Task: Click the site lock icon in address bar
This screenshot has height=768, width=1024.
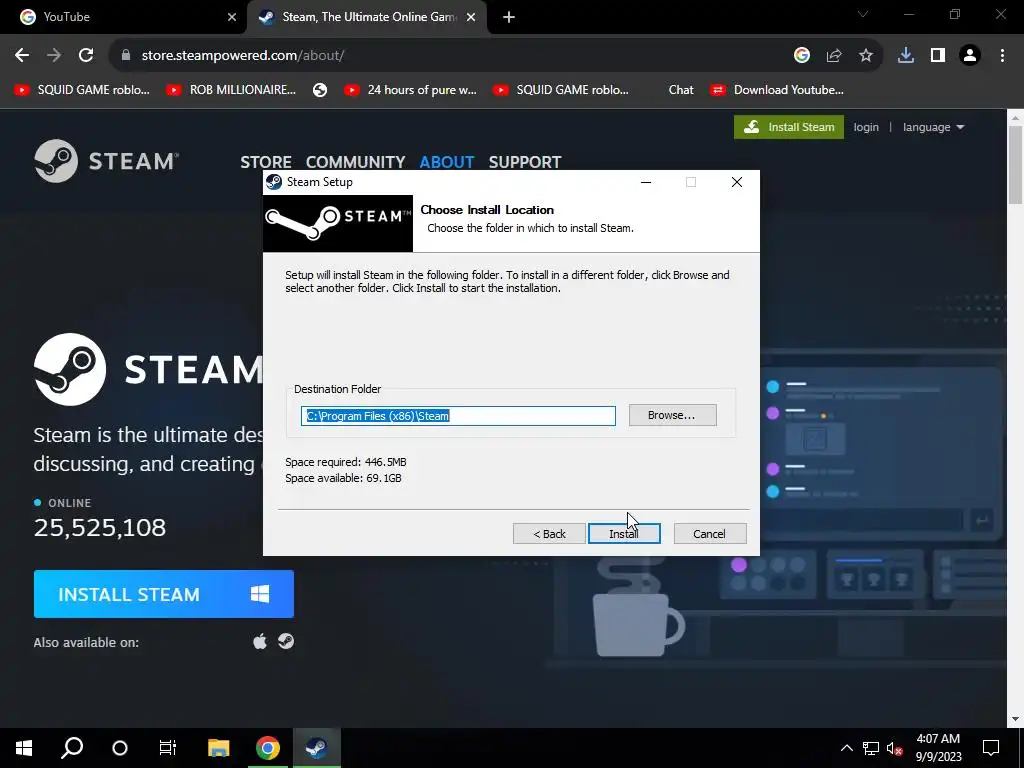Action: coord(126,56)
